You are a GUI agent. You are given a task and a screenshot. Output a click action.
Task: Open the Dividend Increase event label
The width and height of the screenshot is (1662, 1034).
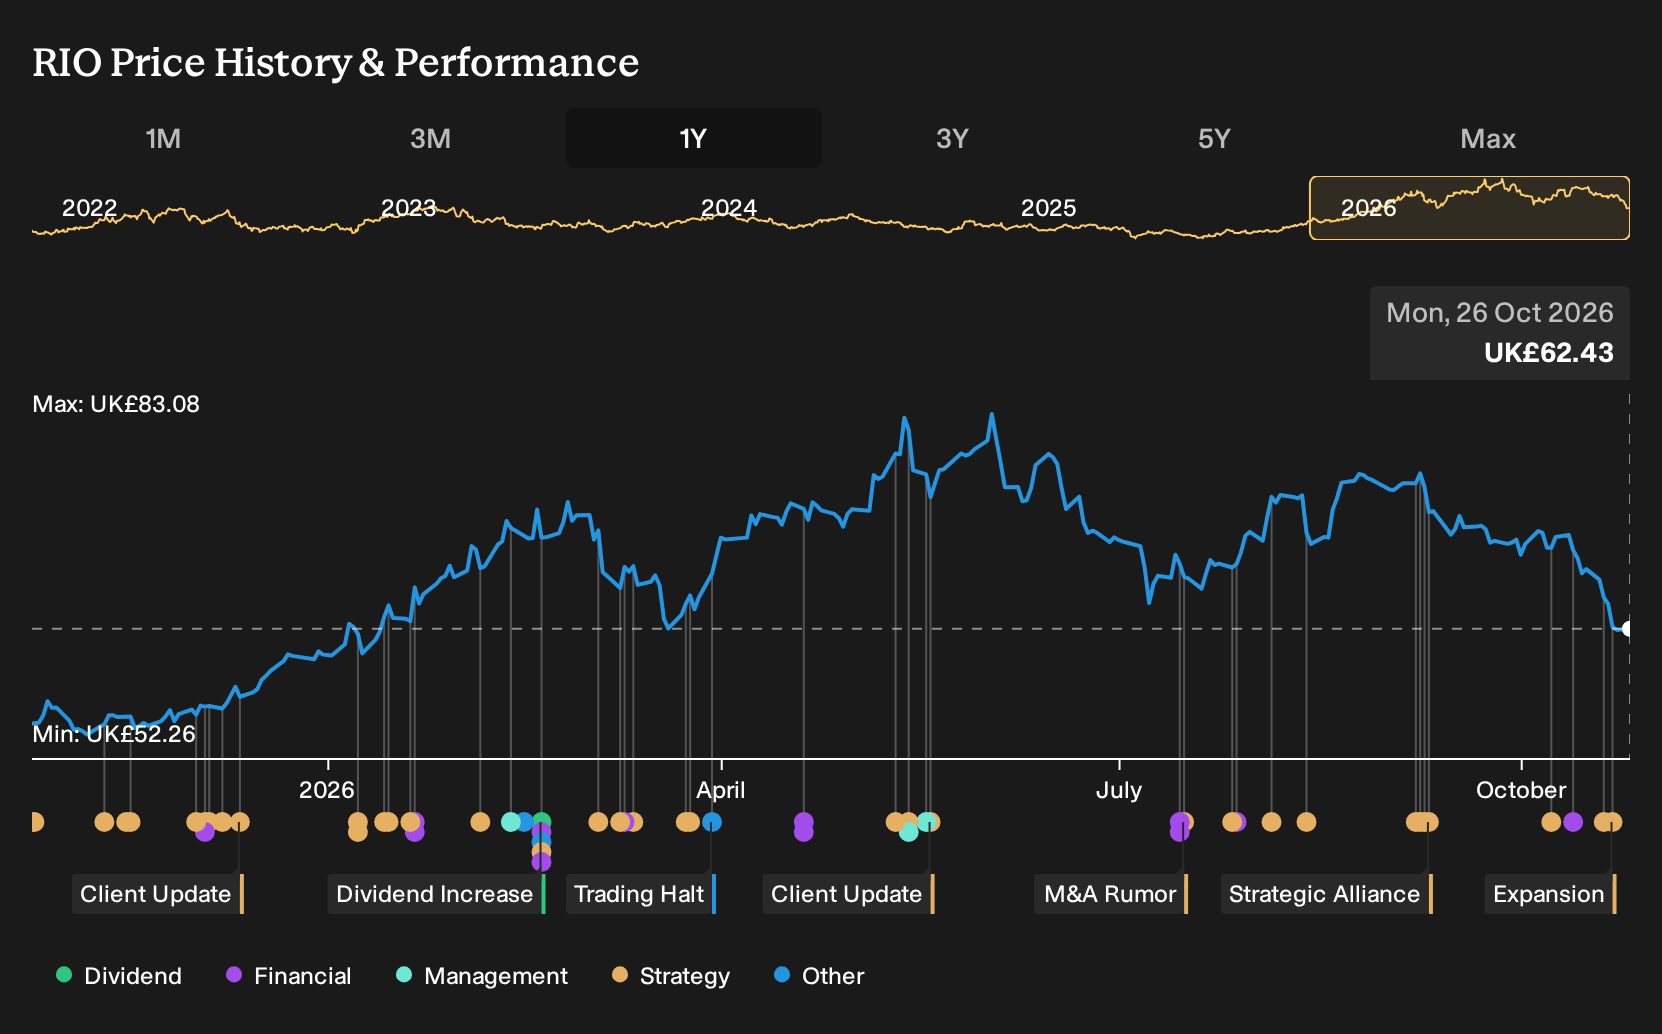(x=435, y=894)
